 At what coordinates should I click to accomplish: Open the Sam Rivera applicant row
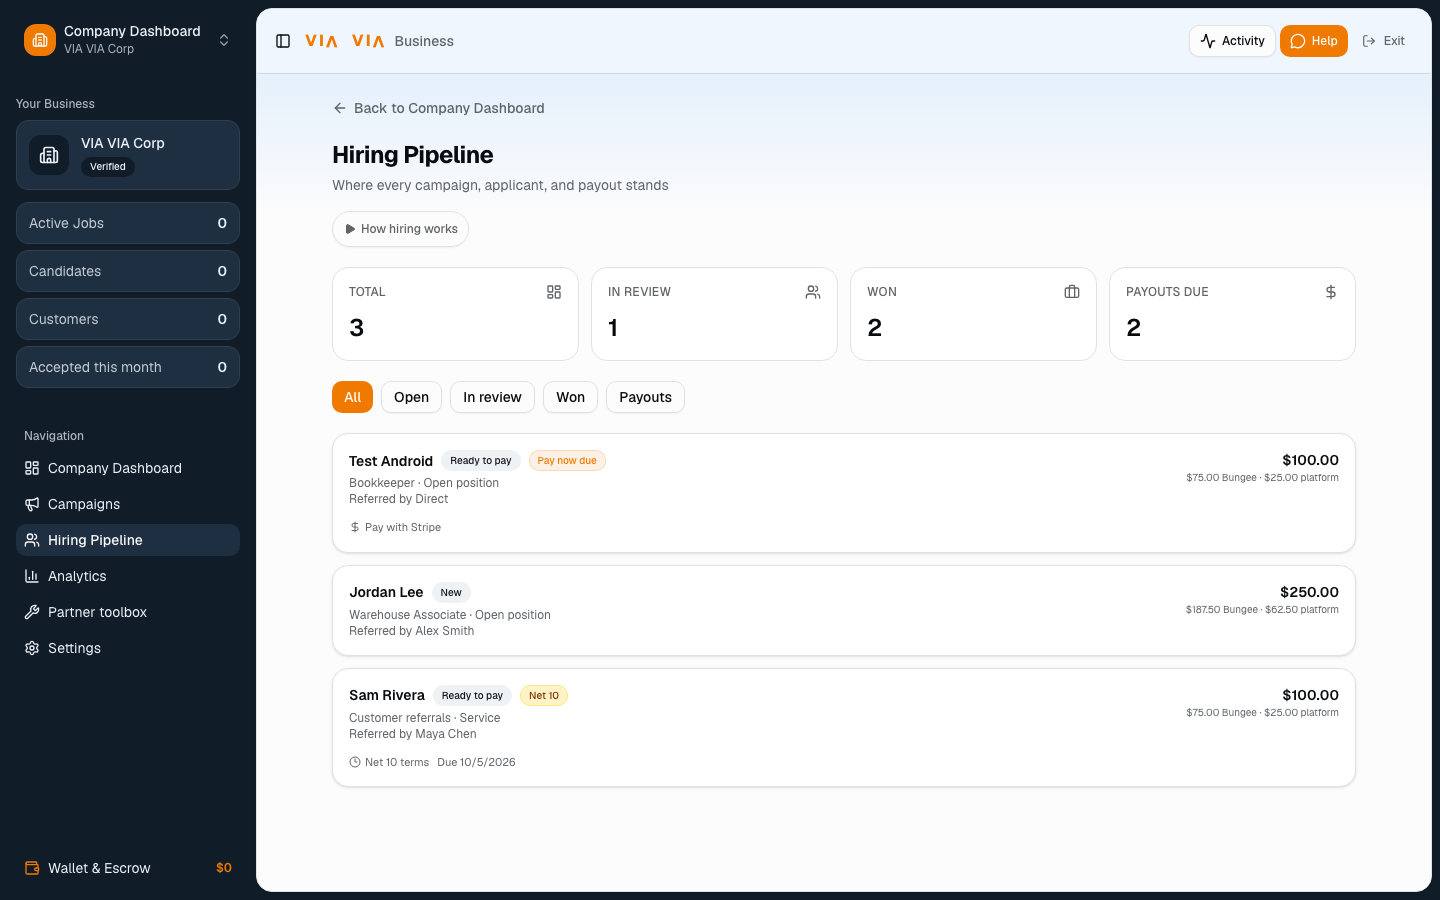pos(844,728)
